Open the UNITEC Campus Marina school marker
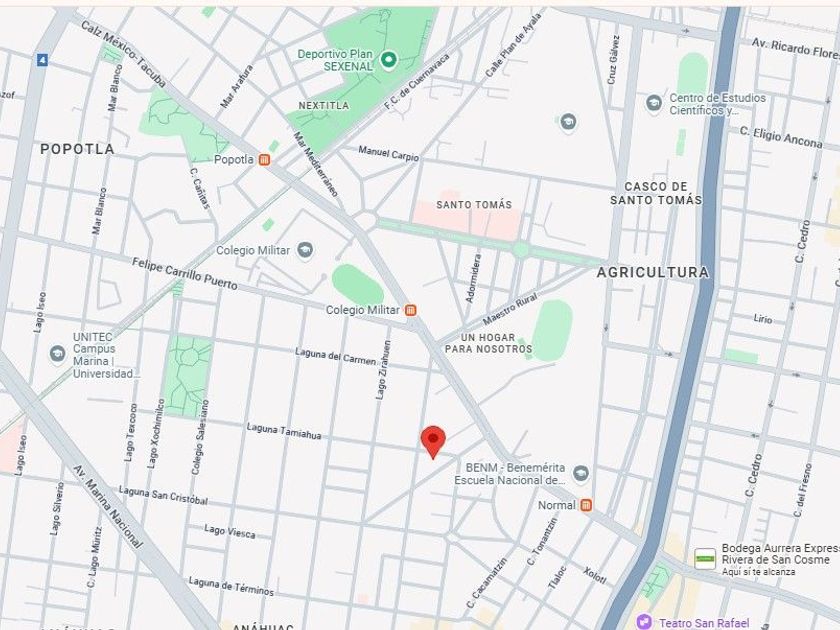840x630 pixels. pos(57,354)
